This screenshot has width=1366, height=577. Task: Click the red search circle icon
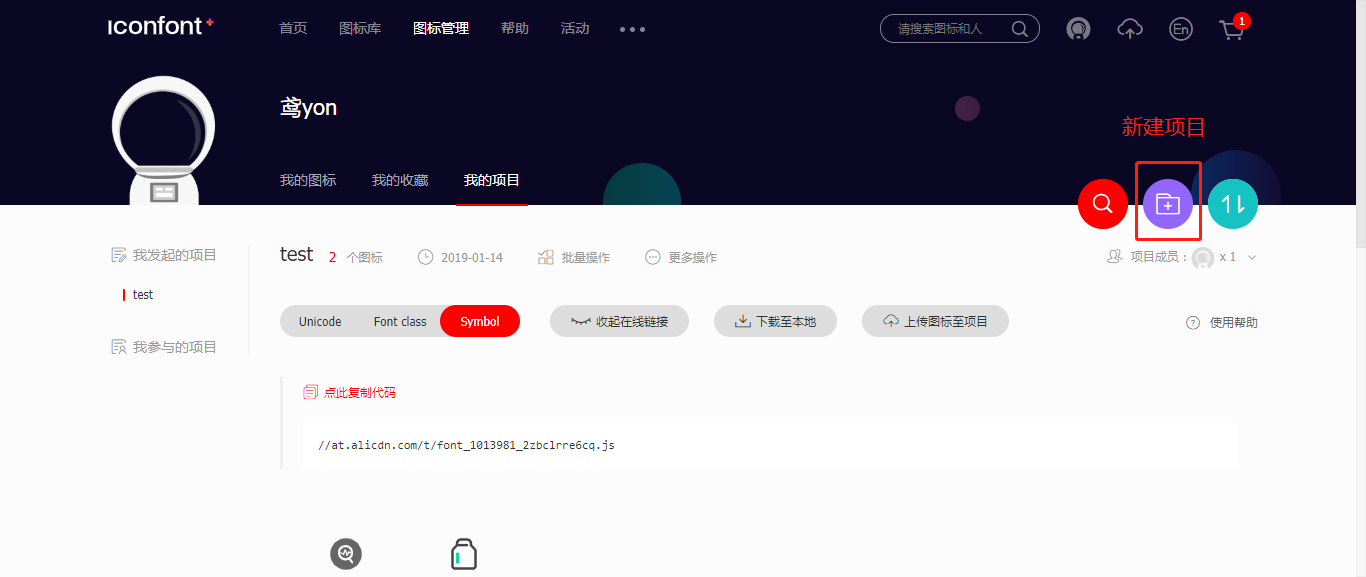point(1102,203)
